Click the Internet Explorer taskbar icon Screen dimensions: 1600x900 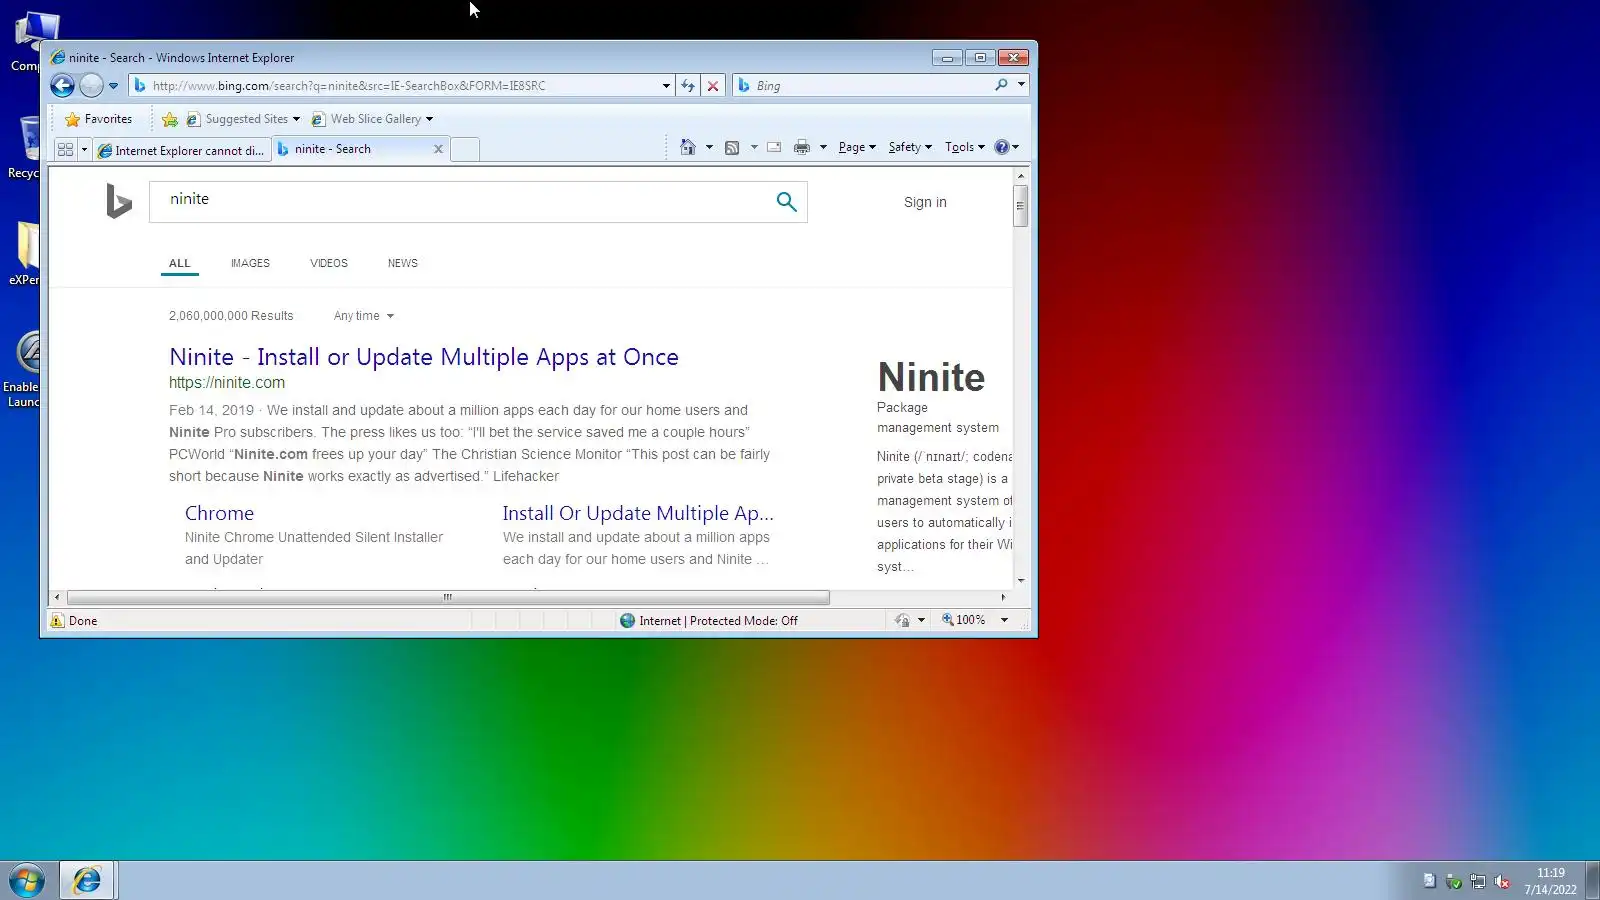click(x=87, y=881)
